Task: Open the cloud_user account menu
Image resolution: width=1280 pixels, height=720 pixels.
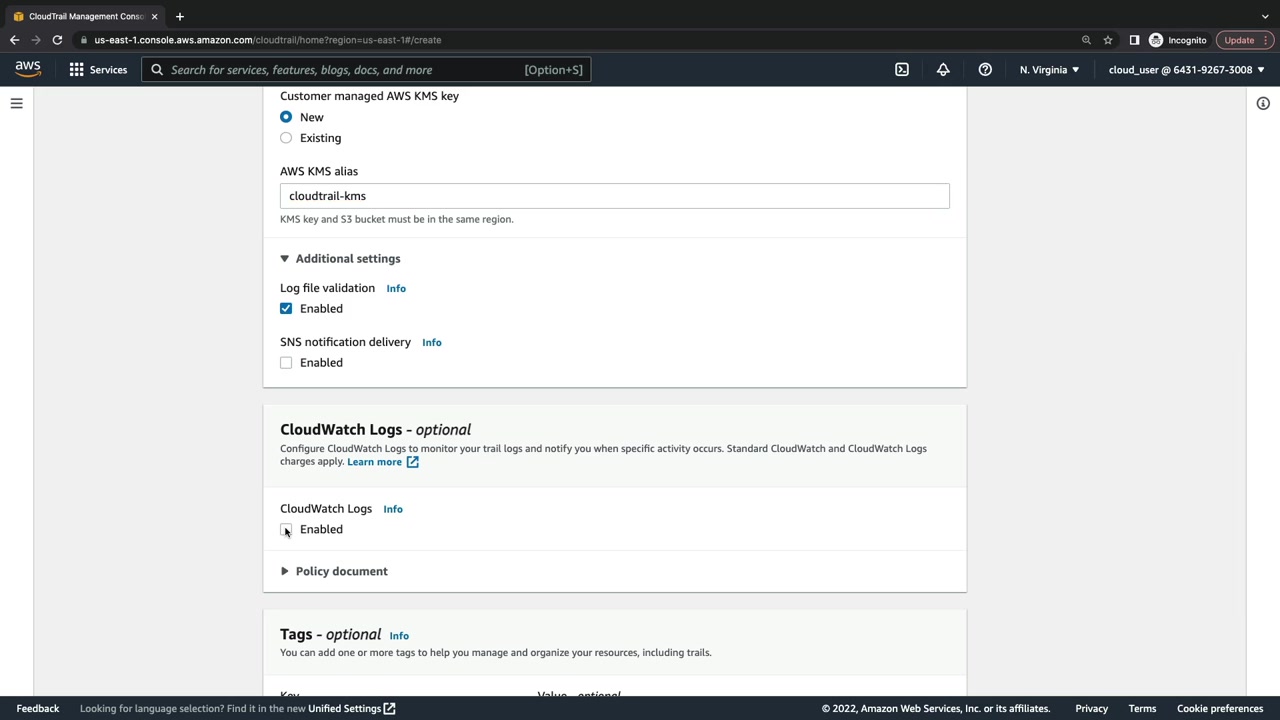Action: (1186, 70)
